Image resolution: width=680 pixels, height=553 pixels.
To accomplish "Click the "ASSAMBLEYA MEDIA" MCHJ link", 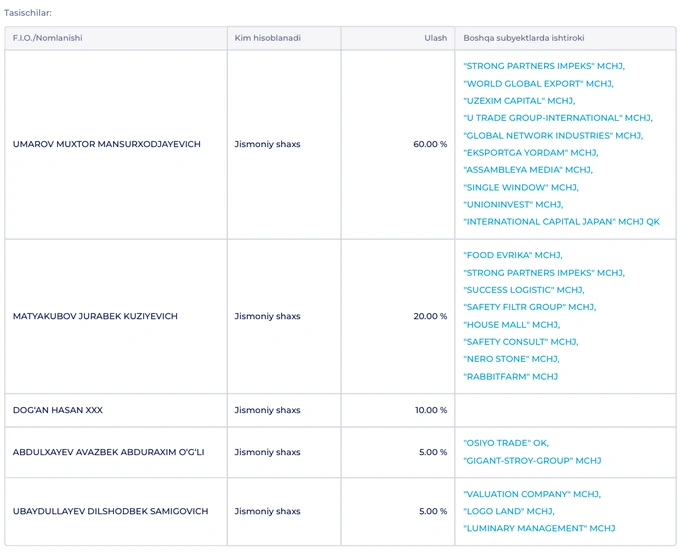I will [527, 170].
